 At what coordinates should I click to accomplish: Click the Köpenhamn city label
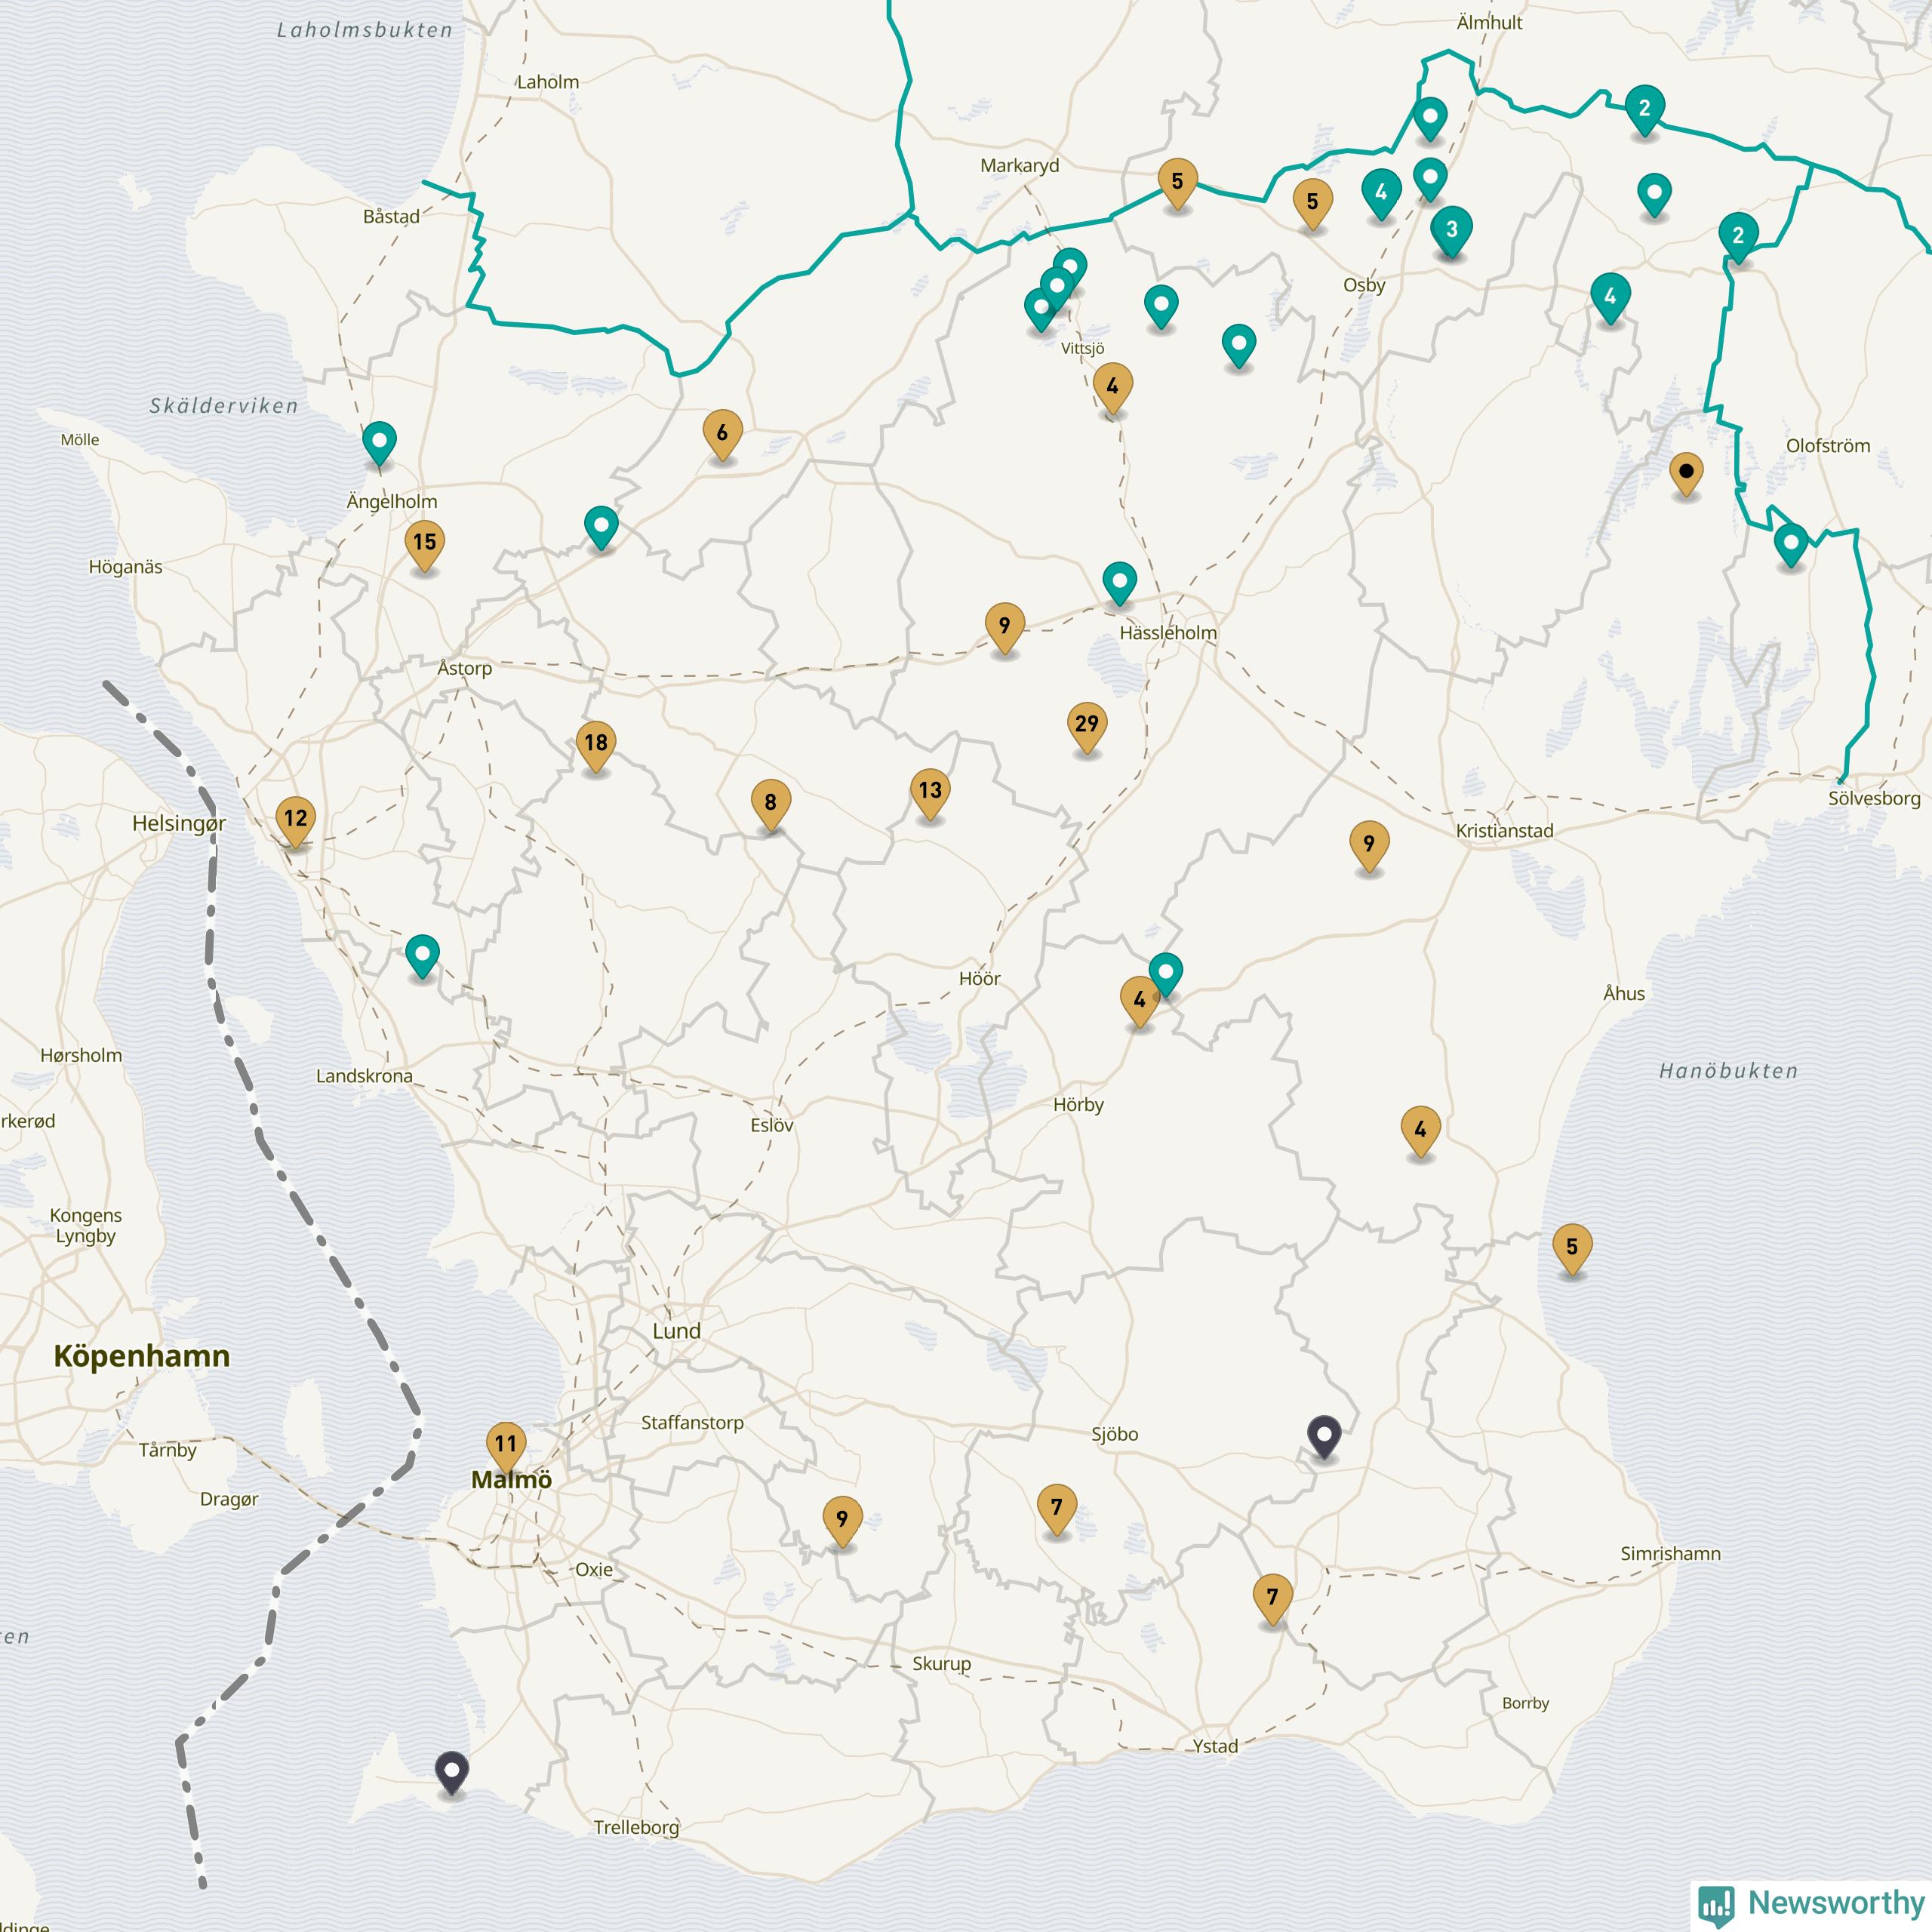(141, 1357)
